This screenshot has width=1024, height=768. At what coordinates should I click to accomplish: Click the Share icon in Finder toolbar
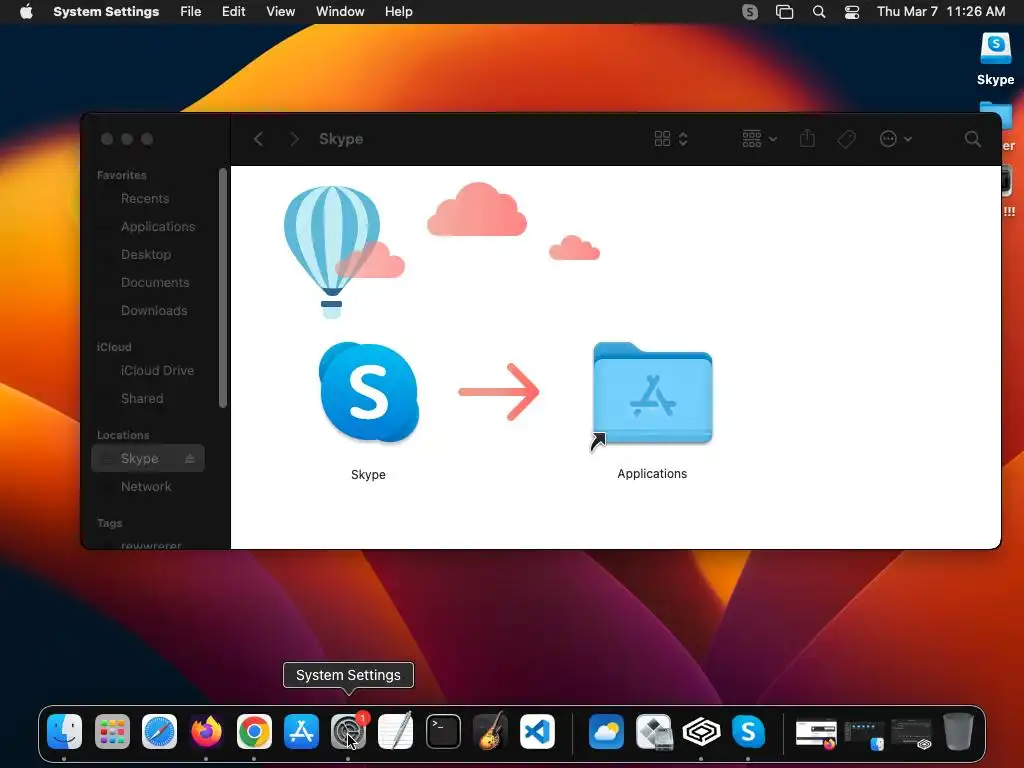click(x=807, y=138)
